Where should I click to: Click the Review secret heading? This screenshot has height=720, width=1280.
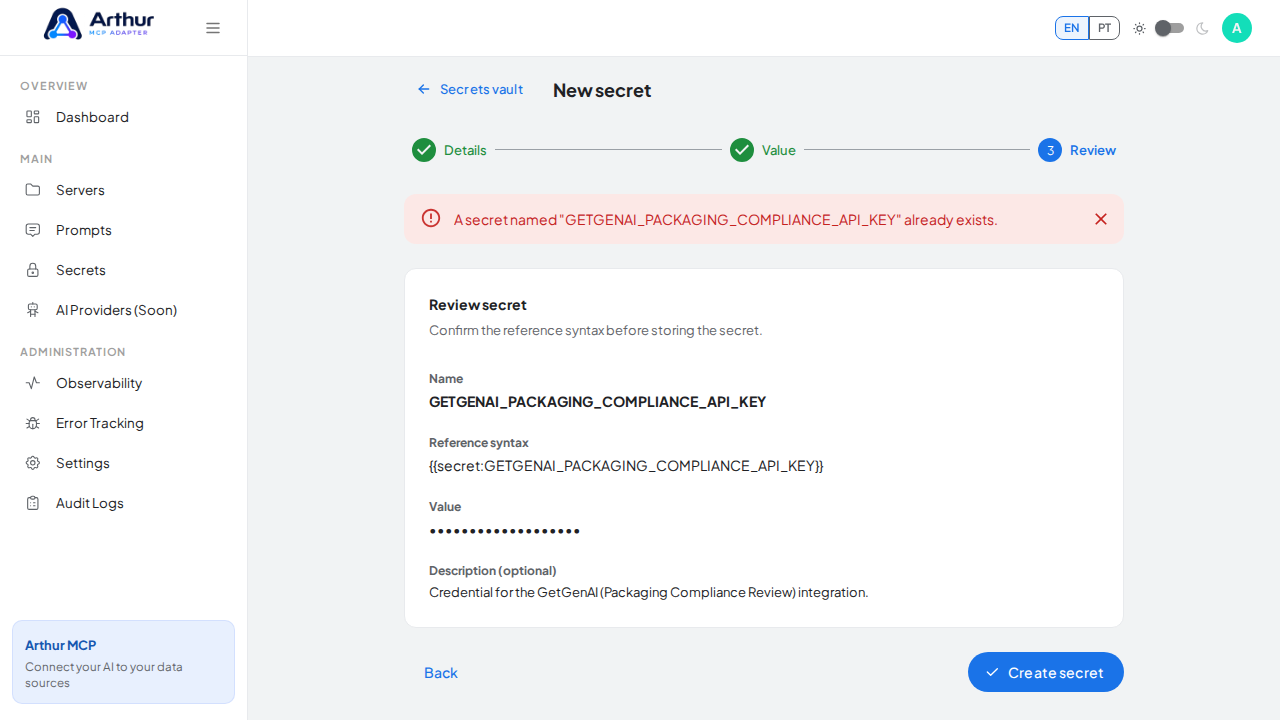pos(478,304)
